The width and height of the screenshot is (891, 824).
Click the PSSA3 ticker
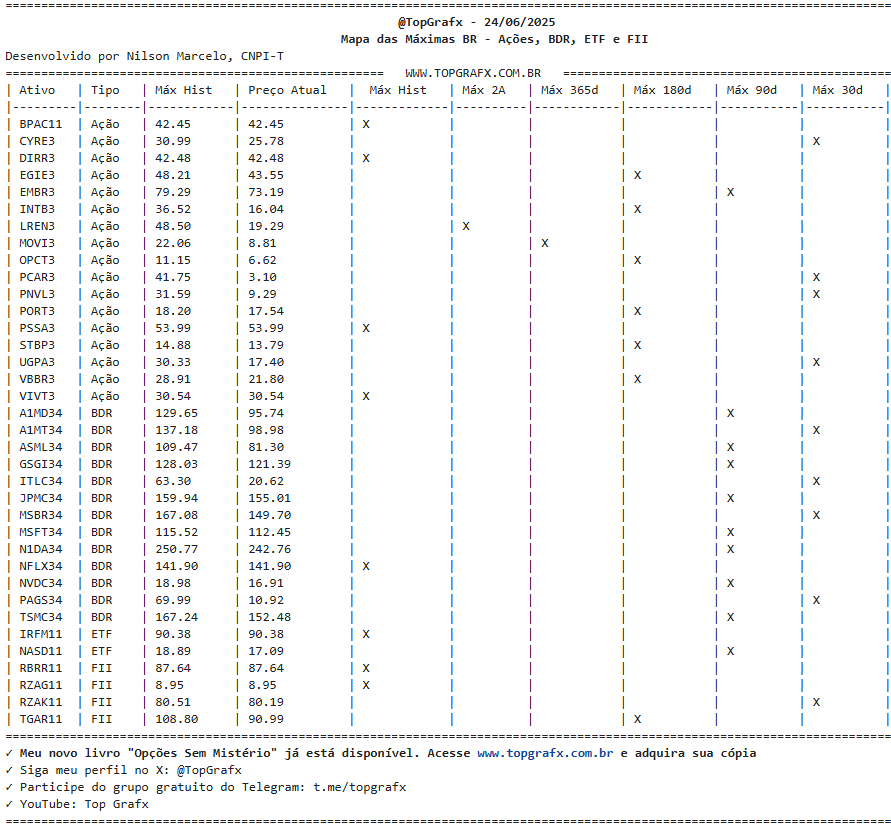coord(37,328)
